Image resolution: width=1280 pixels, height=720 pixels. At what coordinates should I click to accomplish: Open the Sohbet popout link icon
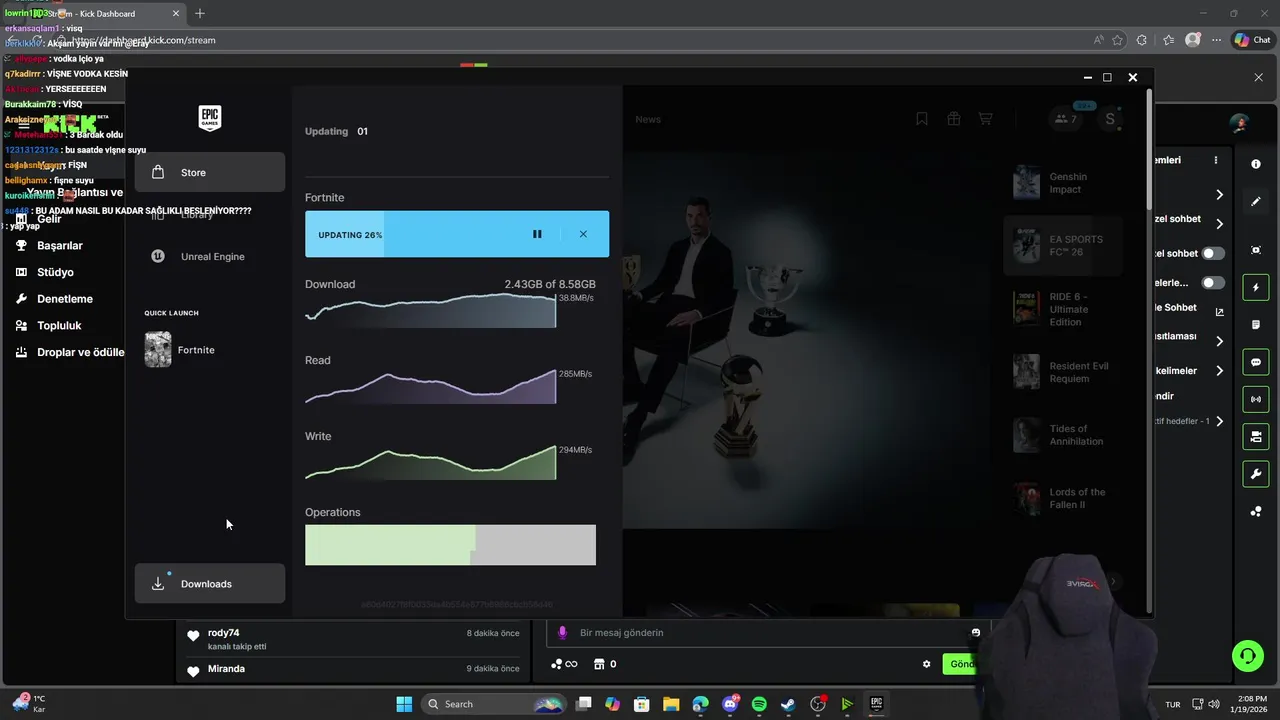(1219, 312)
